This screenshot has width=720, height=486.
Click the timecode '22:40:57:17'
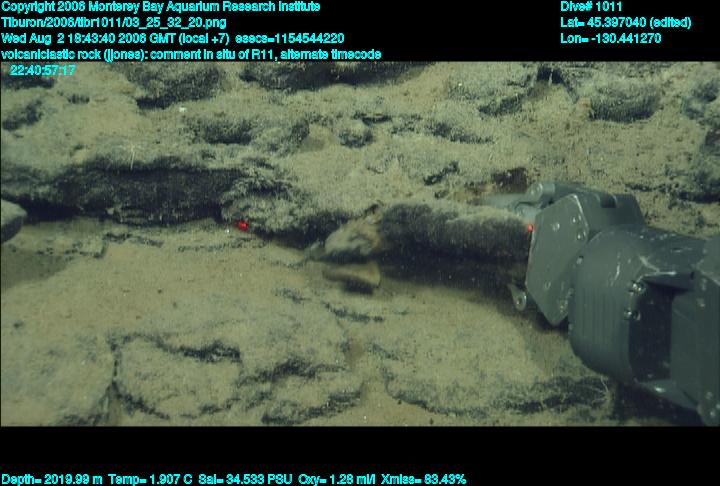click(42, 70)
